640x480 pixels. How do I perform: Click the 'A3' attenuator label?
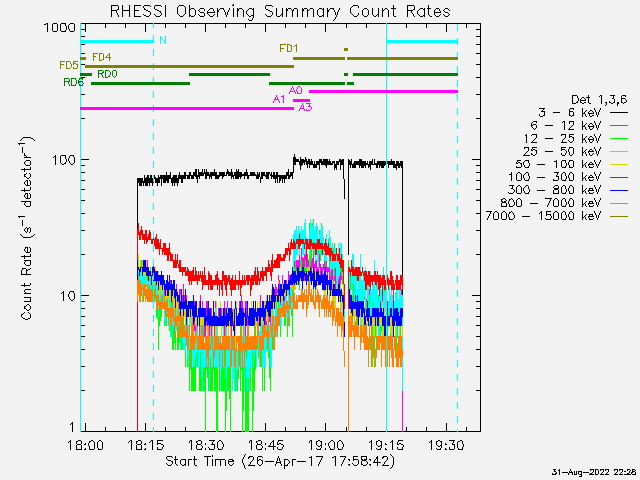pyautogui.click(x=305, y=108)
